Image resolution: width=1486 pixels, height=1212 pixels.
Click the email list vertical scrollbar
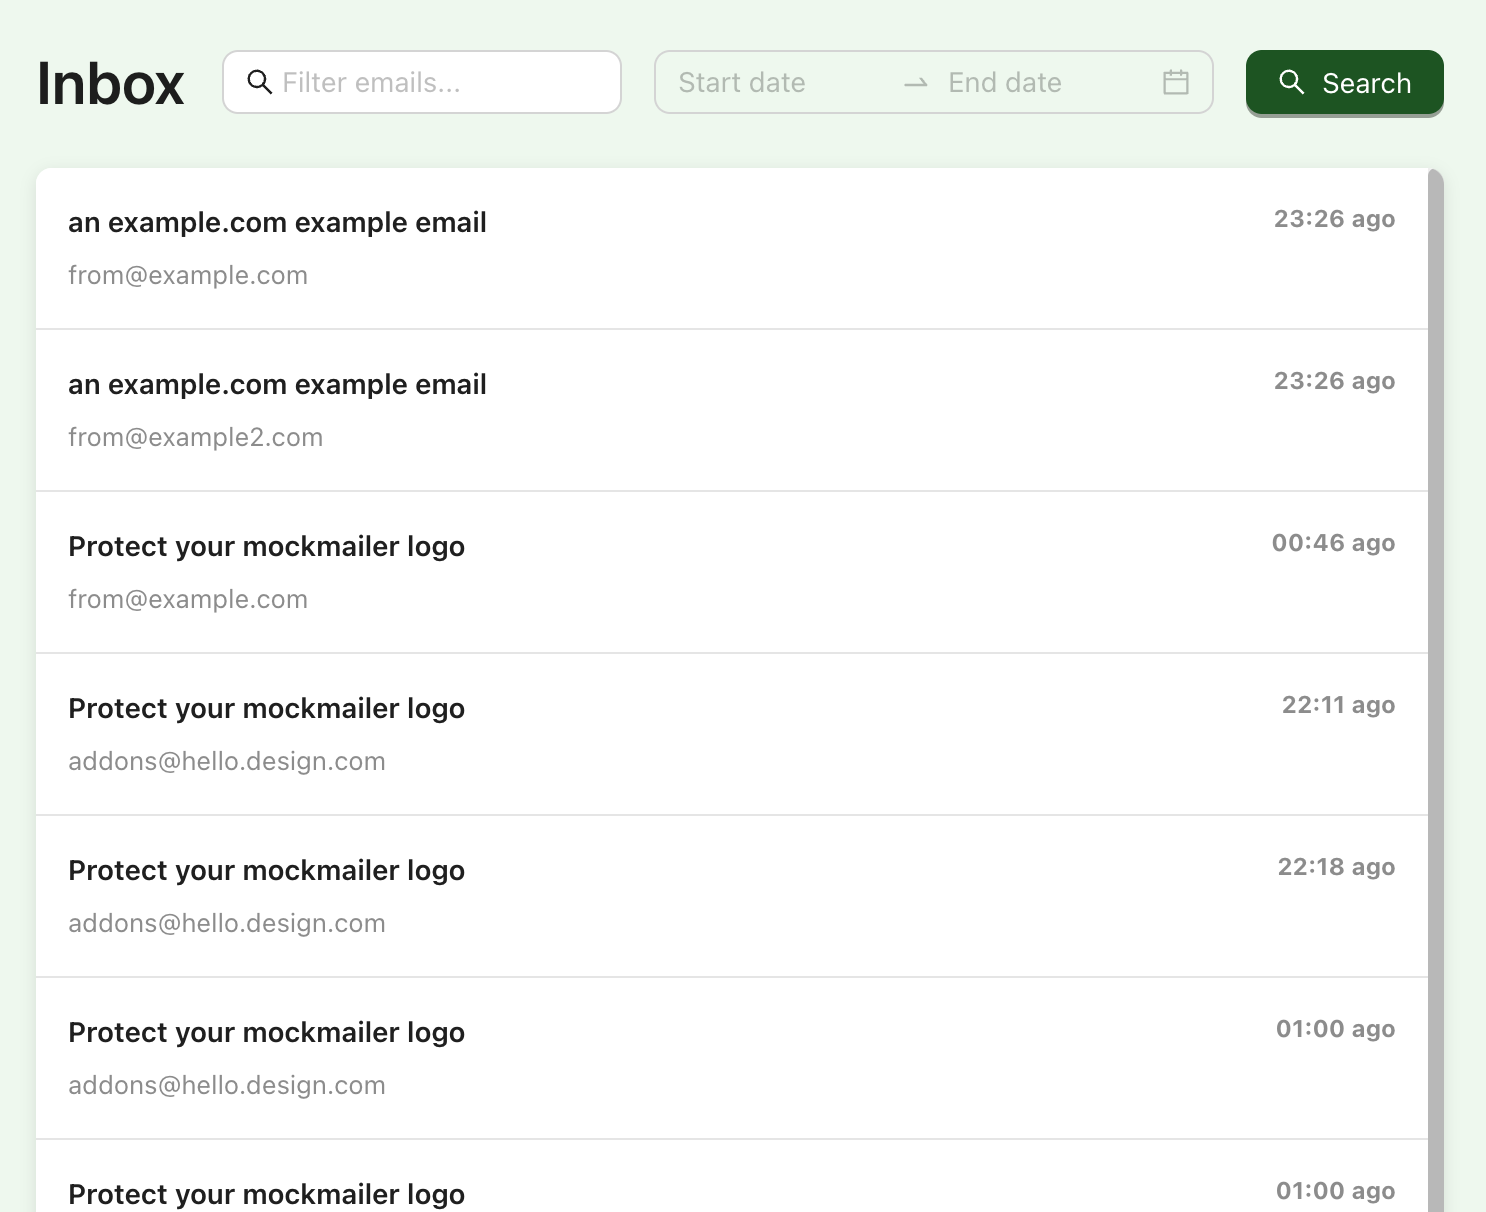pyautogui.click(x=1436, y=690)
